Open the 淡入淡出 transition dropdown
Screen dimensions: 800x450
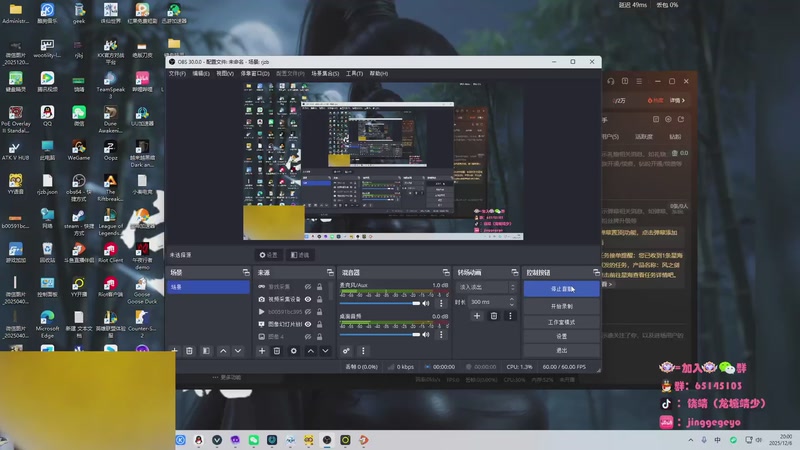click(x=486, y=286)
